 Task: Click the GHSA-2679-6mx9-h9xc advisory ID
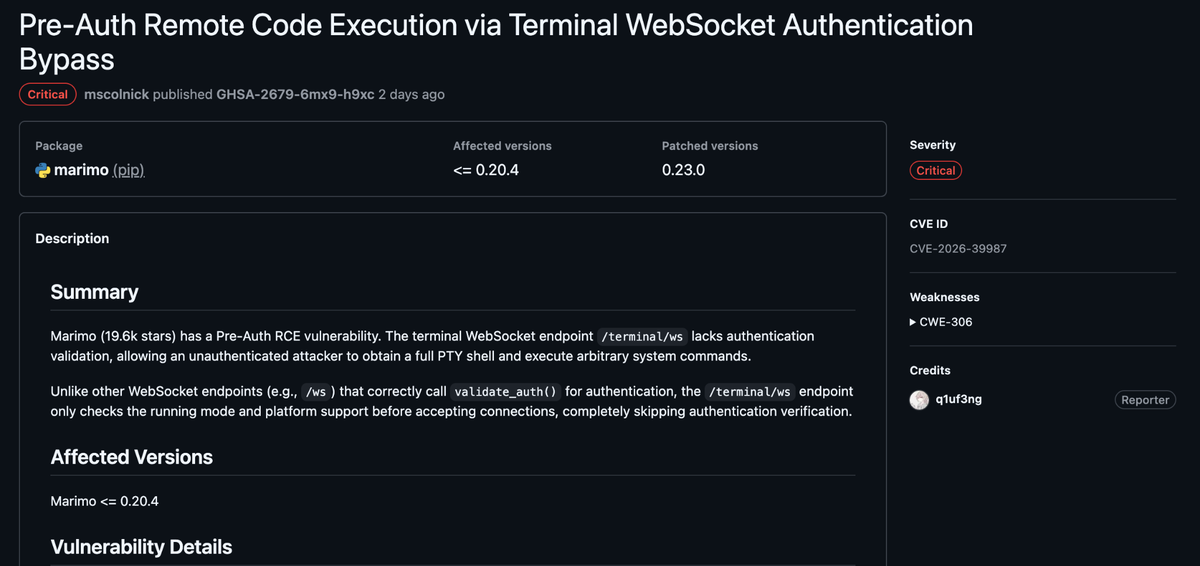click(x=295, y=94)
